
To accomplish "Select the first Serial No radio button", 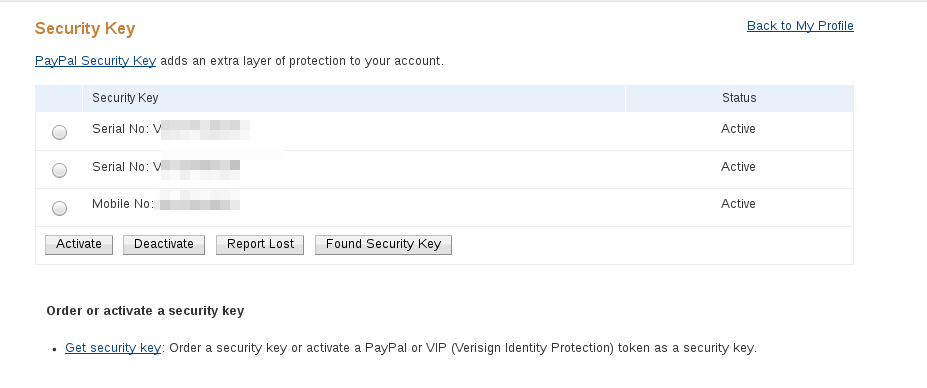I will 59,132.
